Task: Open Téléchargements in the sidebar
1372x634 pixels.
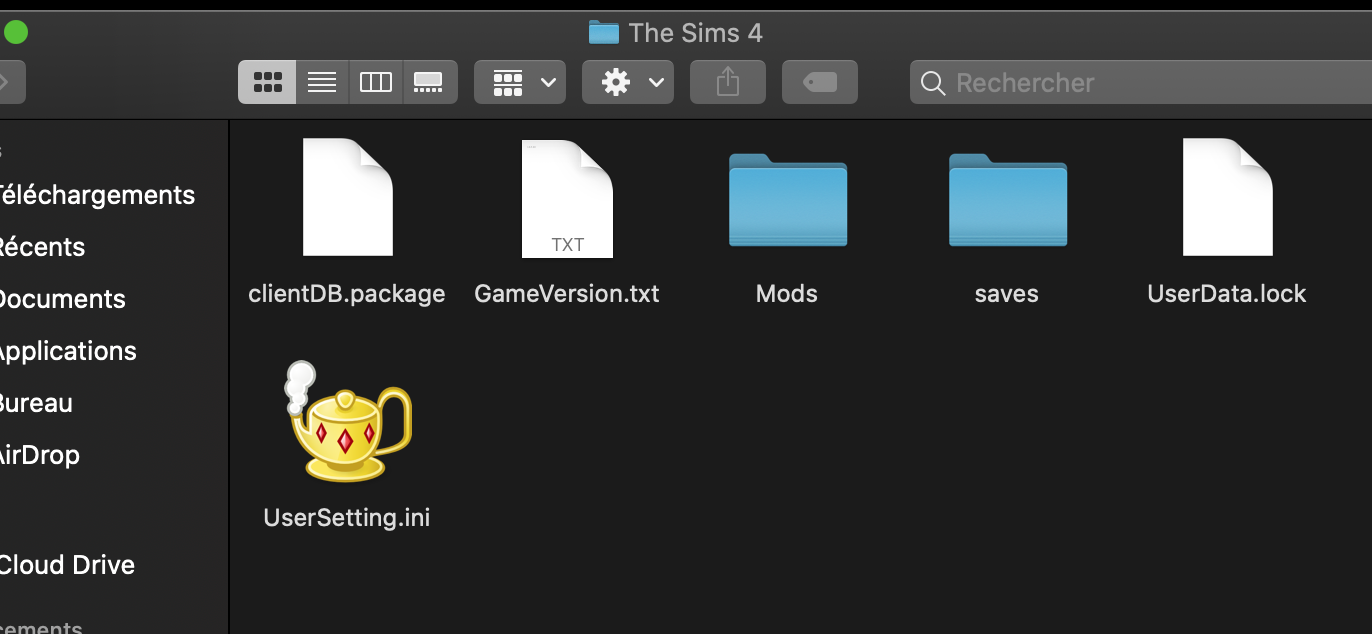Action: (x=96, y=195)
